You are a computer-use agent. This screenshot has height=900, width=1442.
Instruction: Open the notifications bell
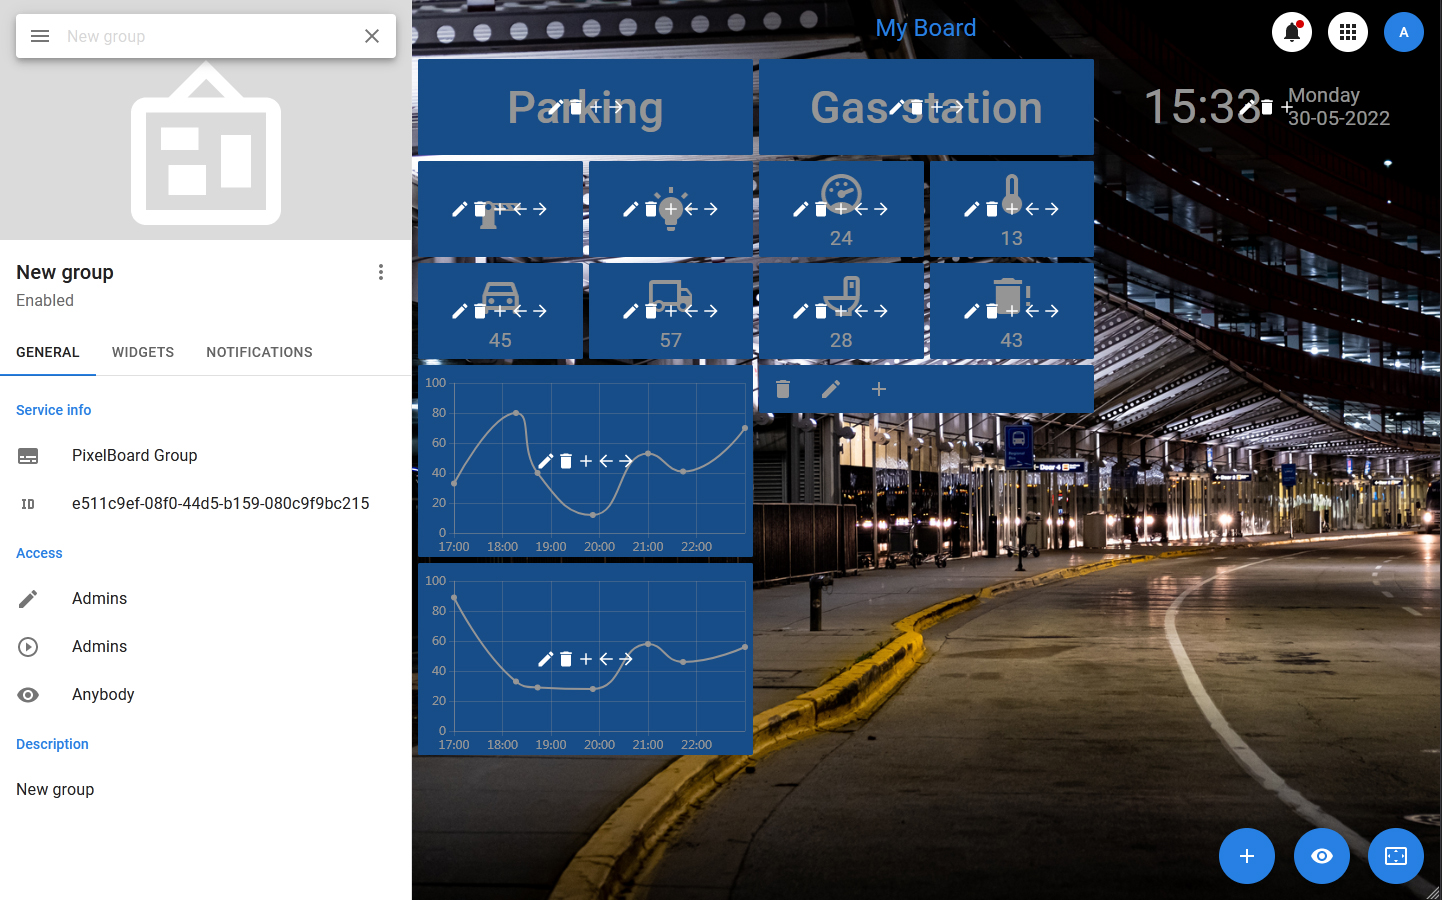[1292, 32]
